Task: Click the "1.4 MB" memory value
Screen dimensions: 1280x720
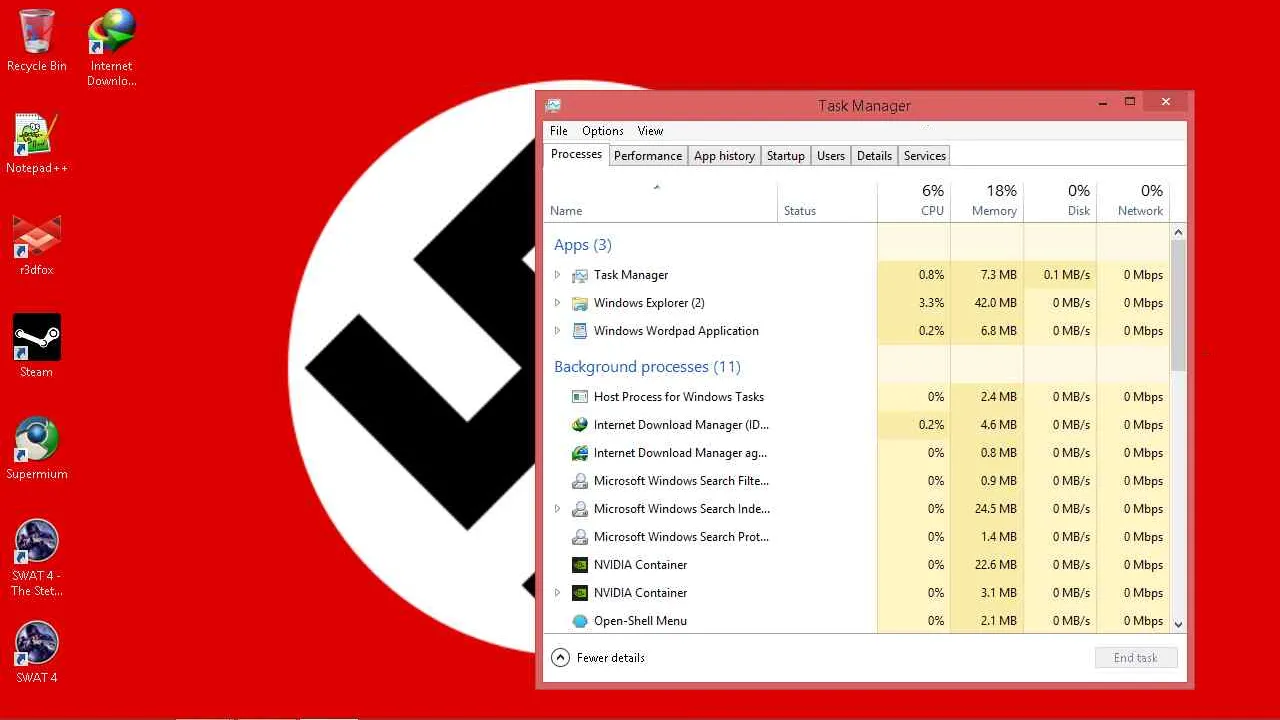Action: pos(999,537)
